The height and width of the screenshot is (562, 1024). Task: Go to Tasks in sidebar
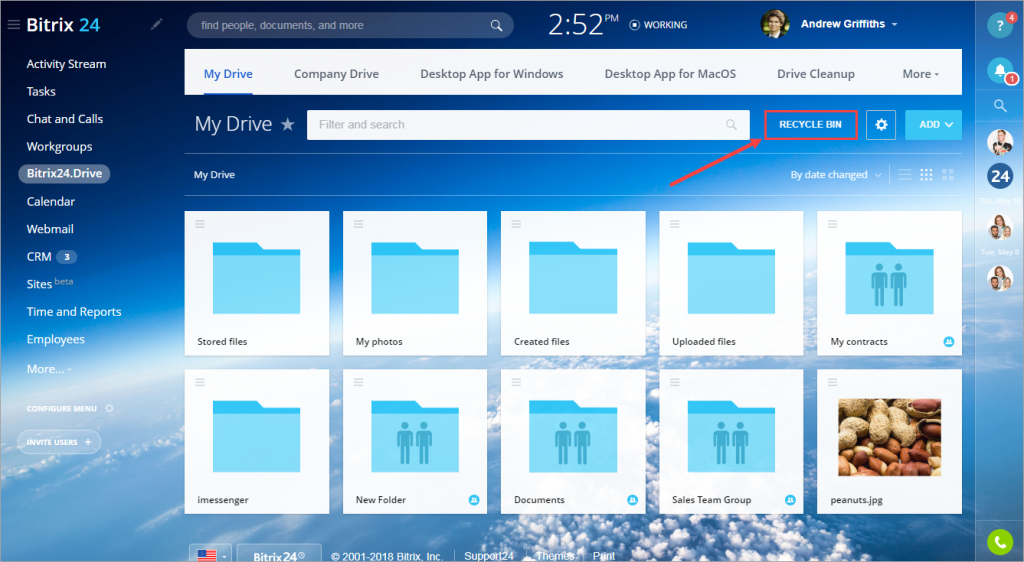coord(40,91)
